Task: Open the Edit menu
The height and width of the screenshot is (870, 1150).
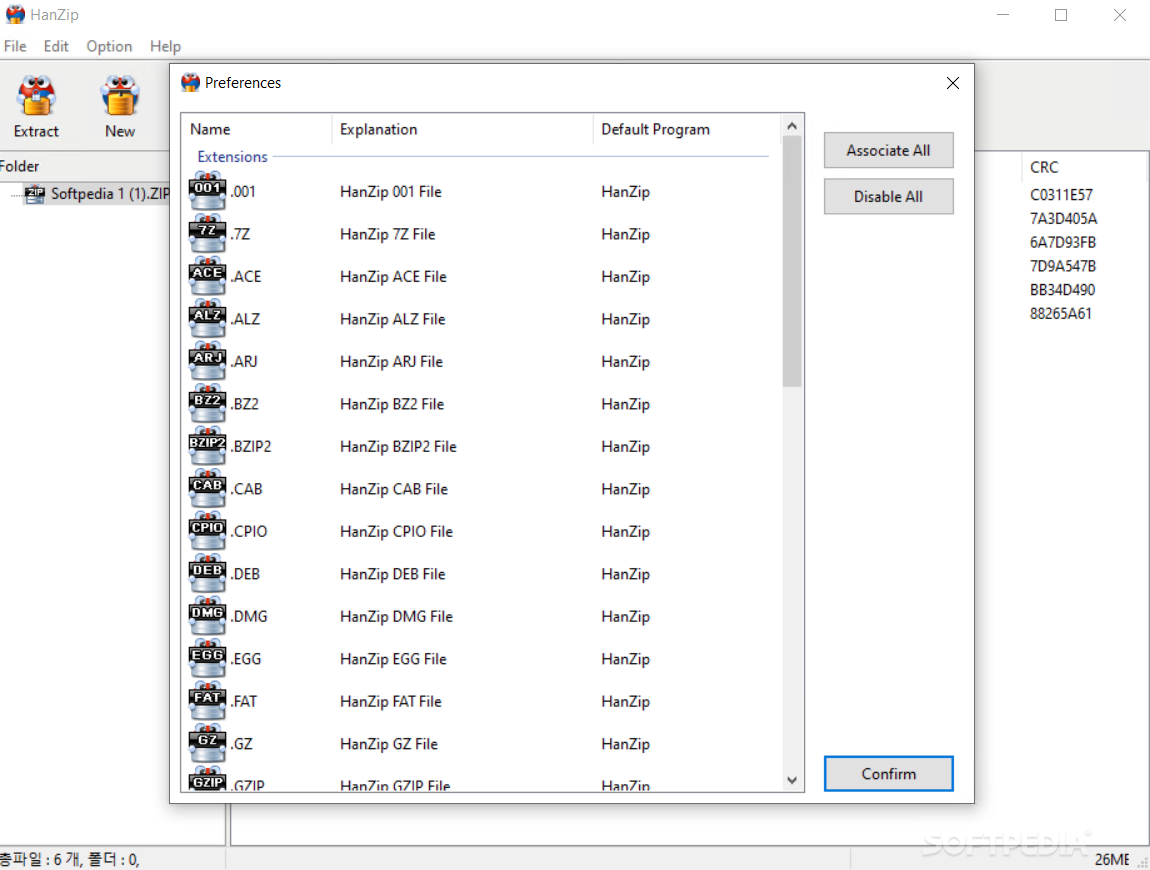Action: point(56,46)
